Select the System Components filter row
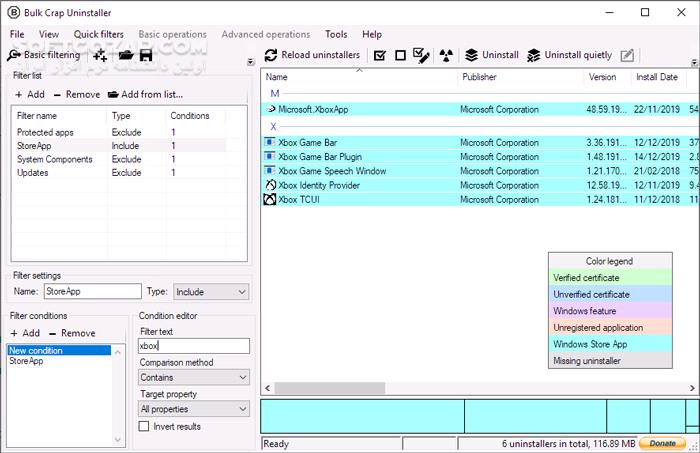The width and height of the screenshot is (700, 453). coord(119,159)
